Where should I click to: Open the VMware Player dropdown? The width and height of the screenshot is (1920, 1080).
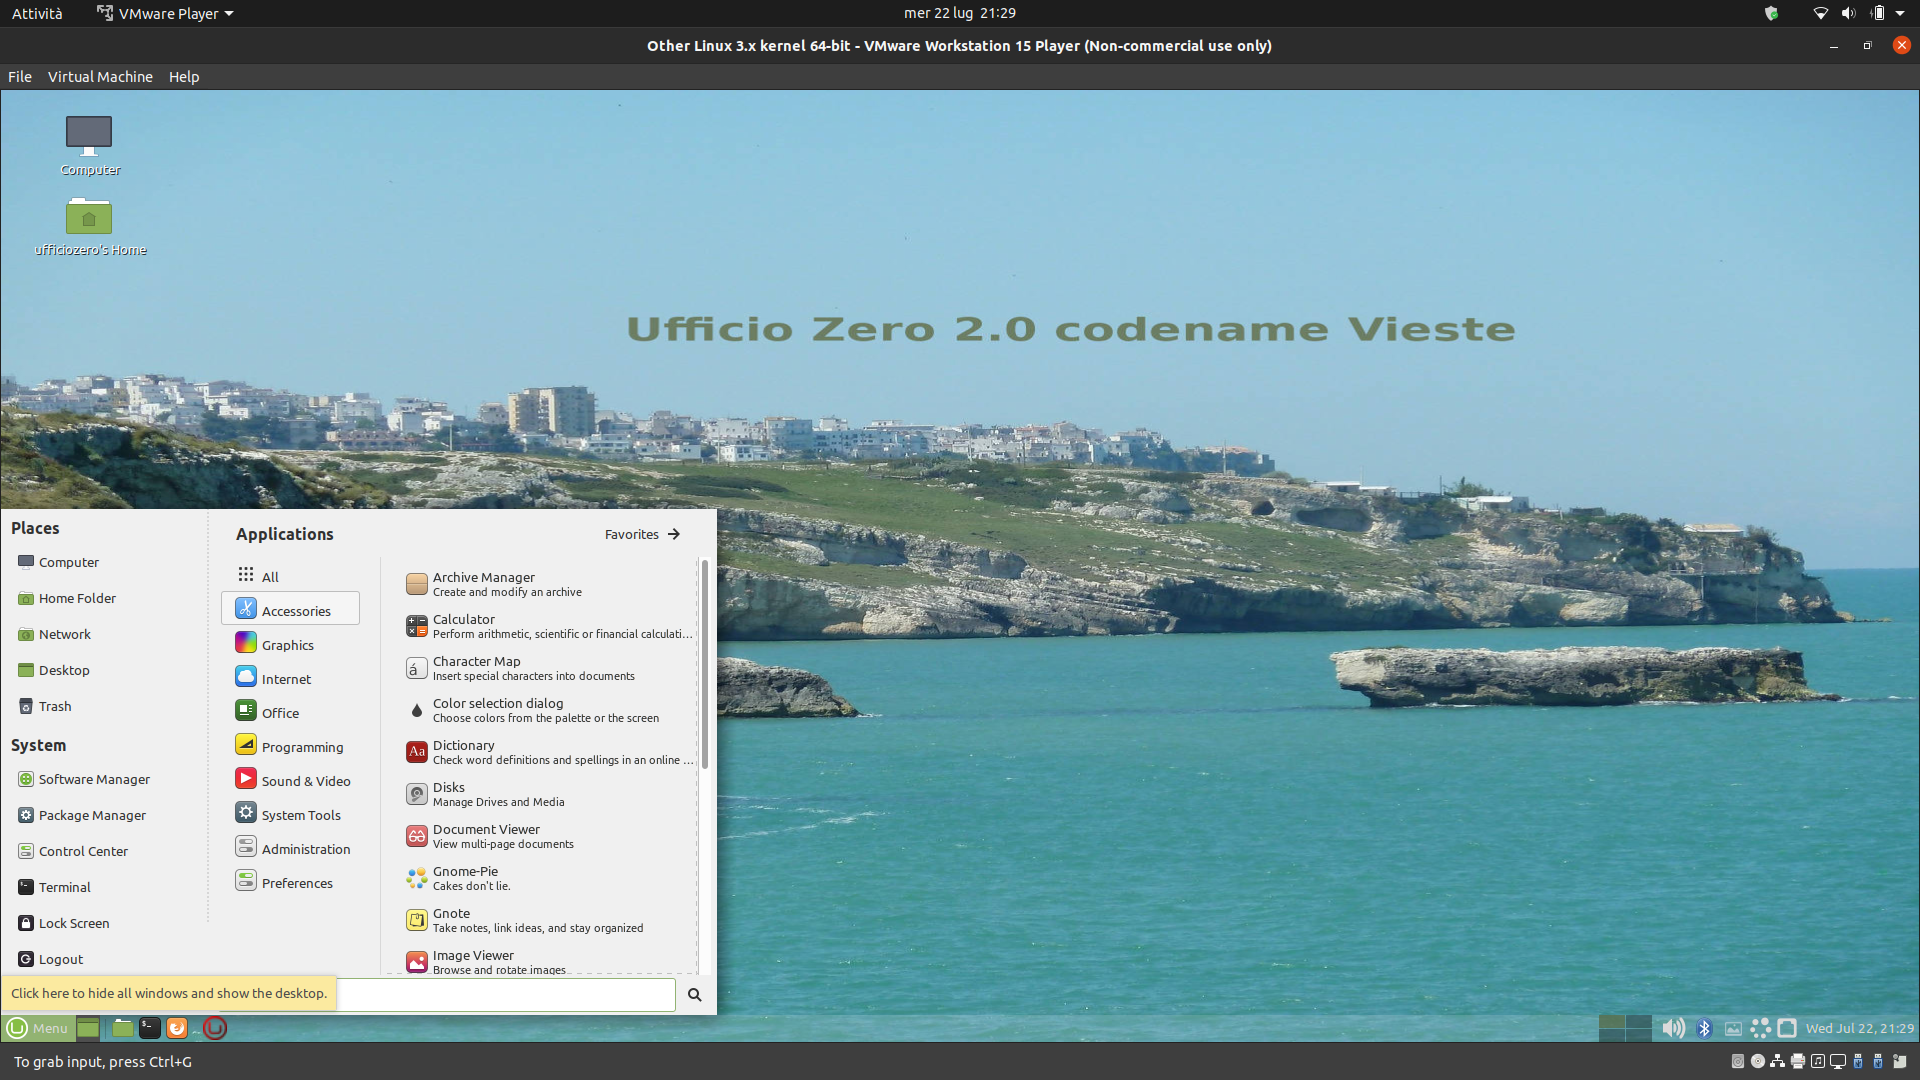[166, 13]
